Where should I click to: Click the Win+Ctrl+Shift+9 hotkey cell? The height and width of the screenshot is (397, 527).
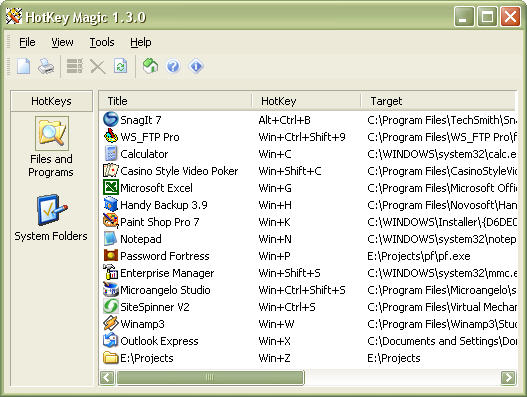[301, 137]
